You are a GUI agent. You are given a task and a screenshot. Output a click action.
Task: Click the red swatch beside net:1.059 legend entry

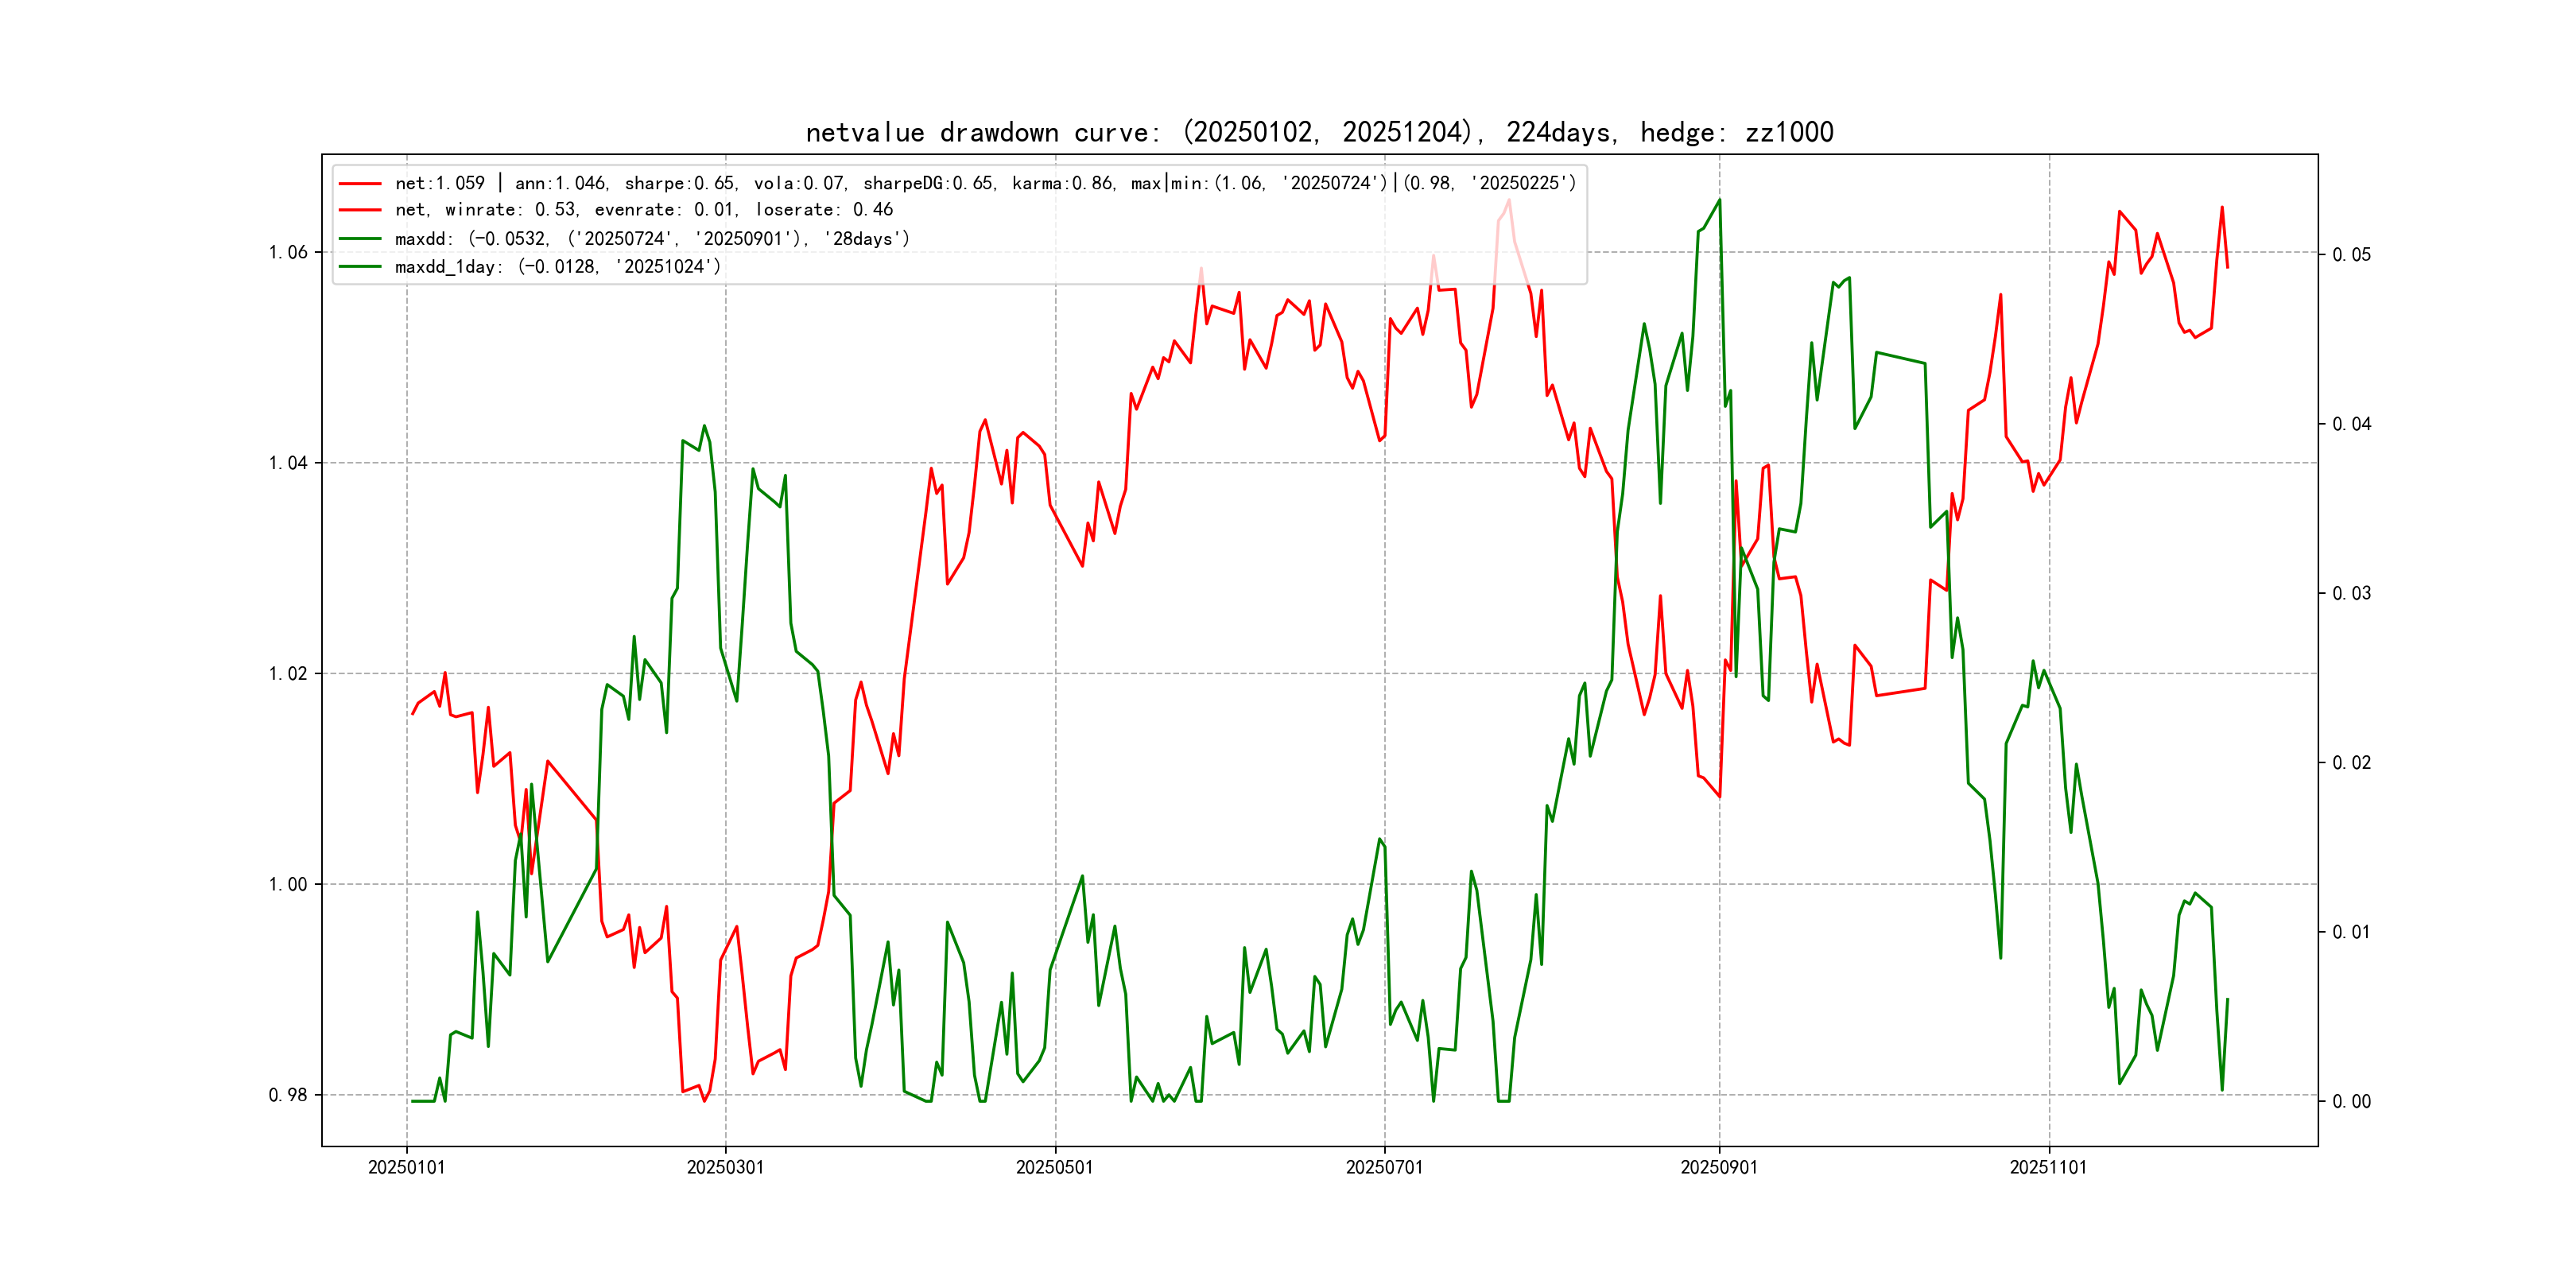[x=360, y=183]
